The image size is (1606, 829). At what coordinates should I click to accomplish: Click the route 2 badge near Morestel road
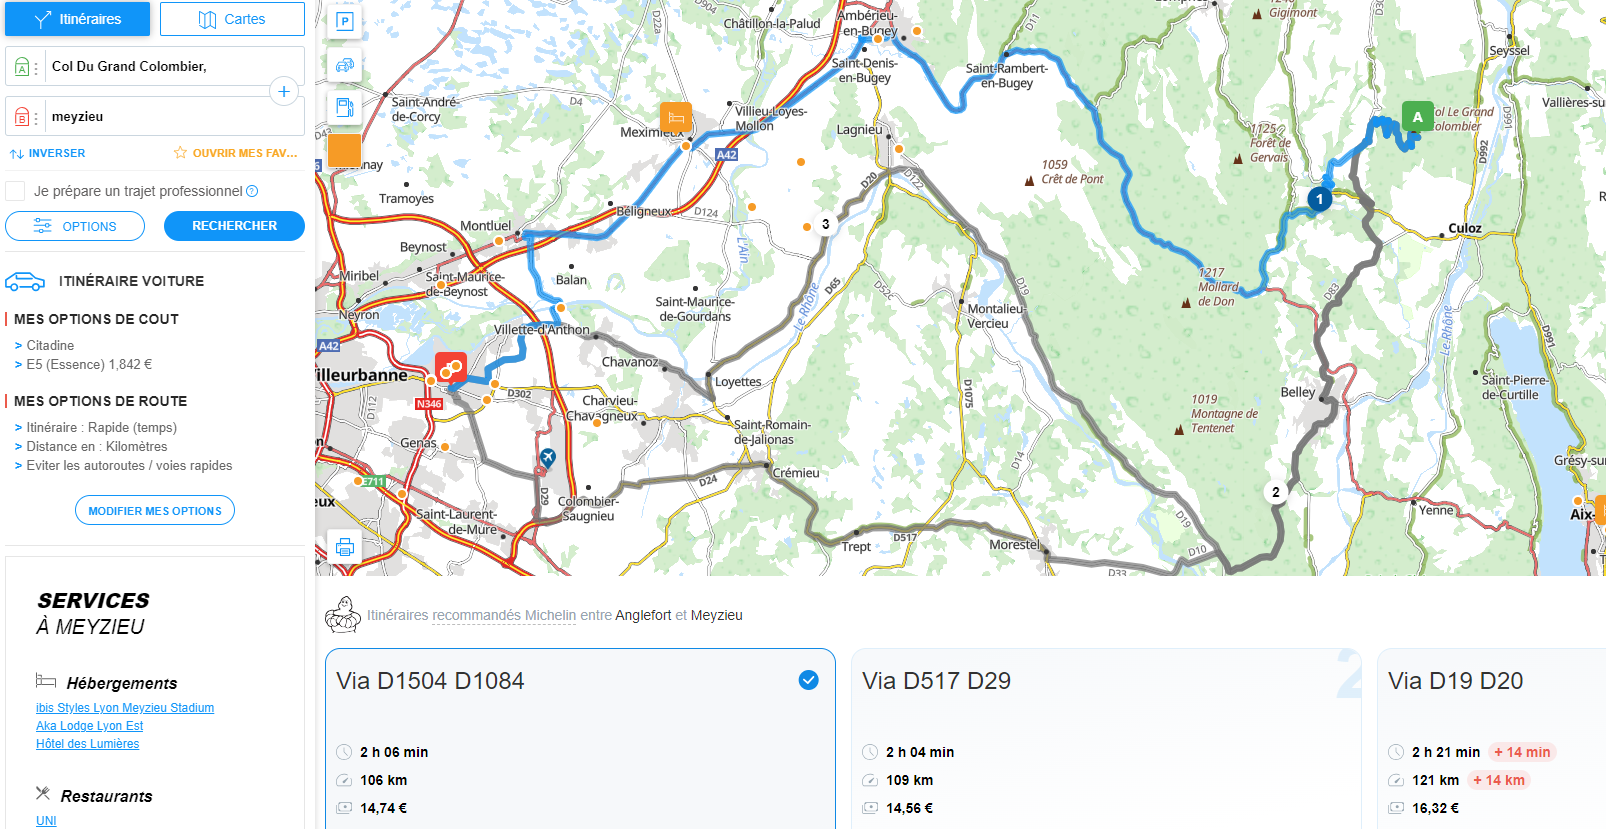pyautogui.click(x=1275, y=492)
